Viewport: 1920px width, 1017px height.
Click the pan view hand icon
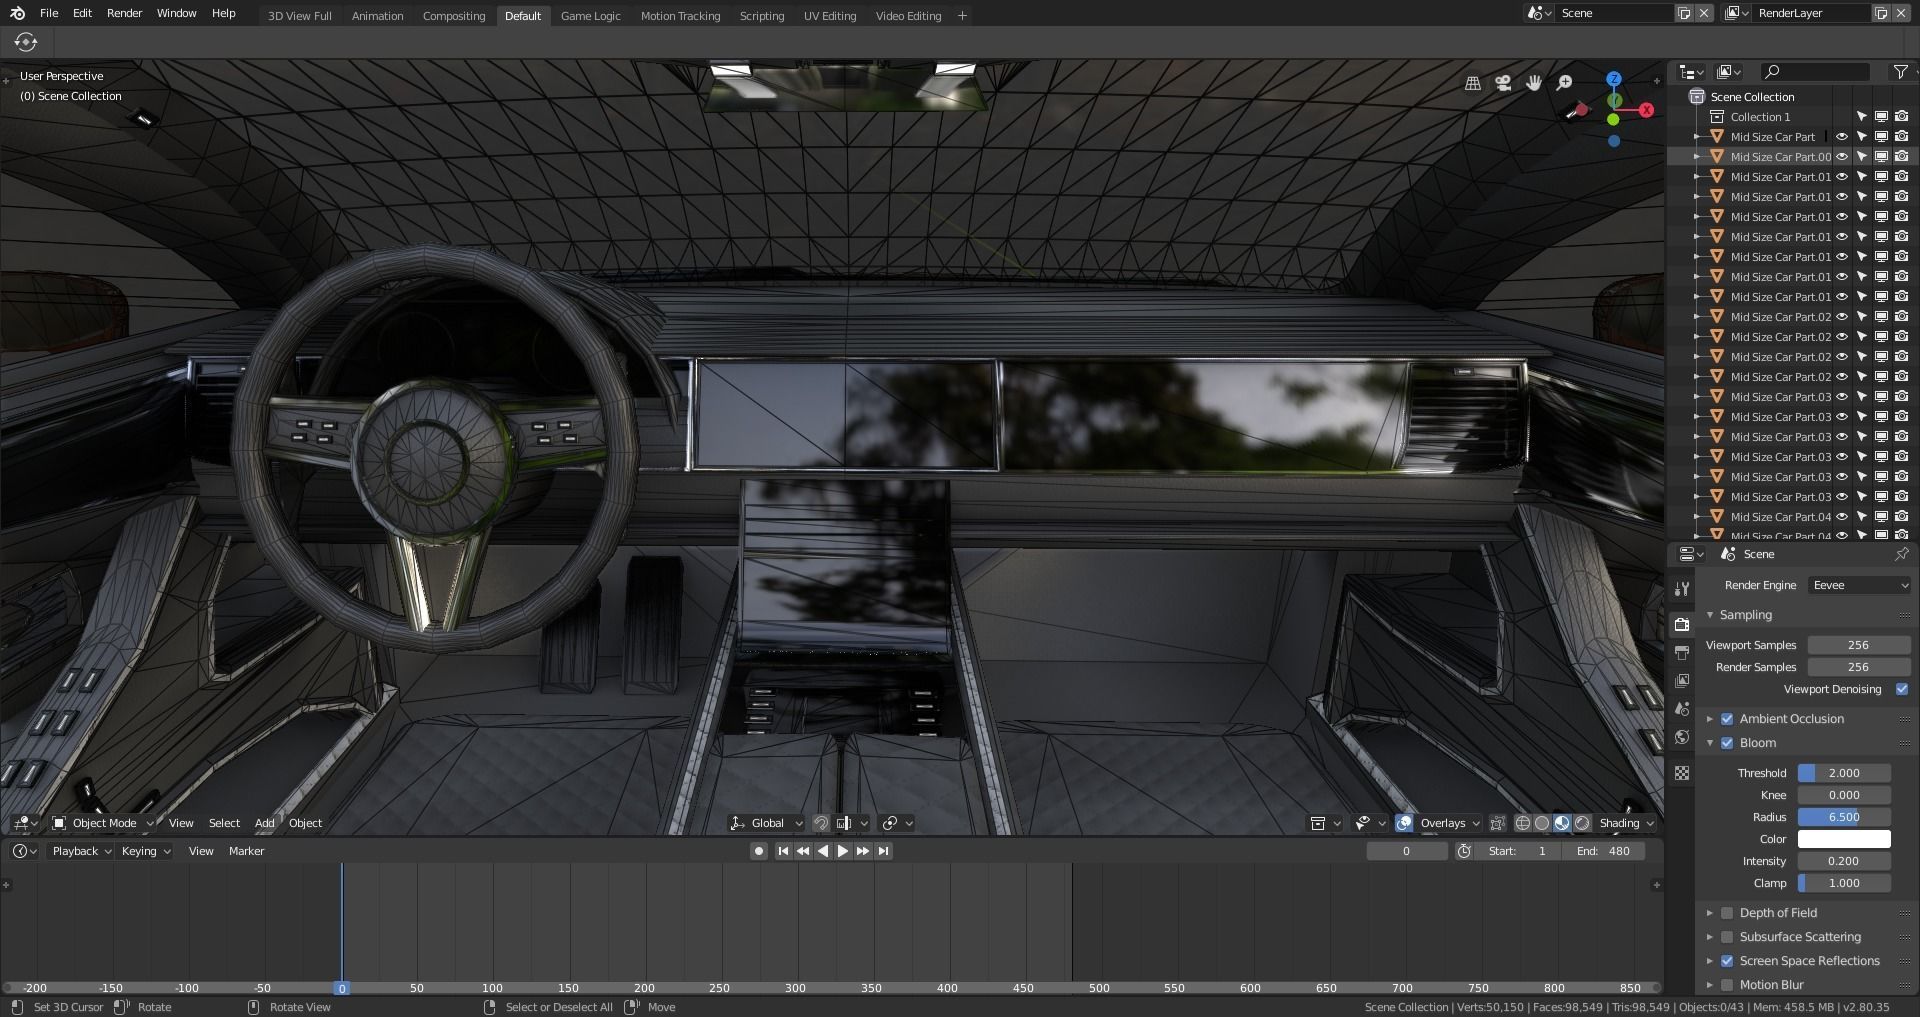(x=1534, y=83)
